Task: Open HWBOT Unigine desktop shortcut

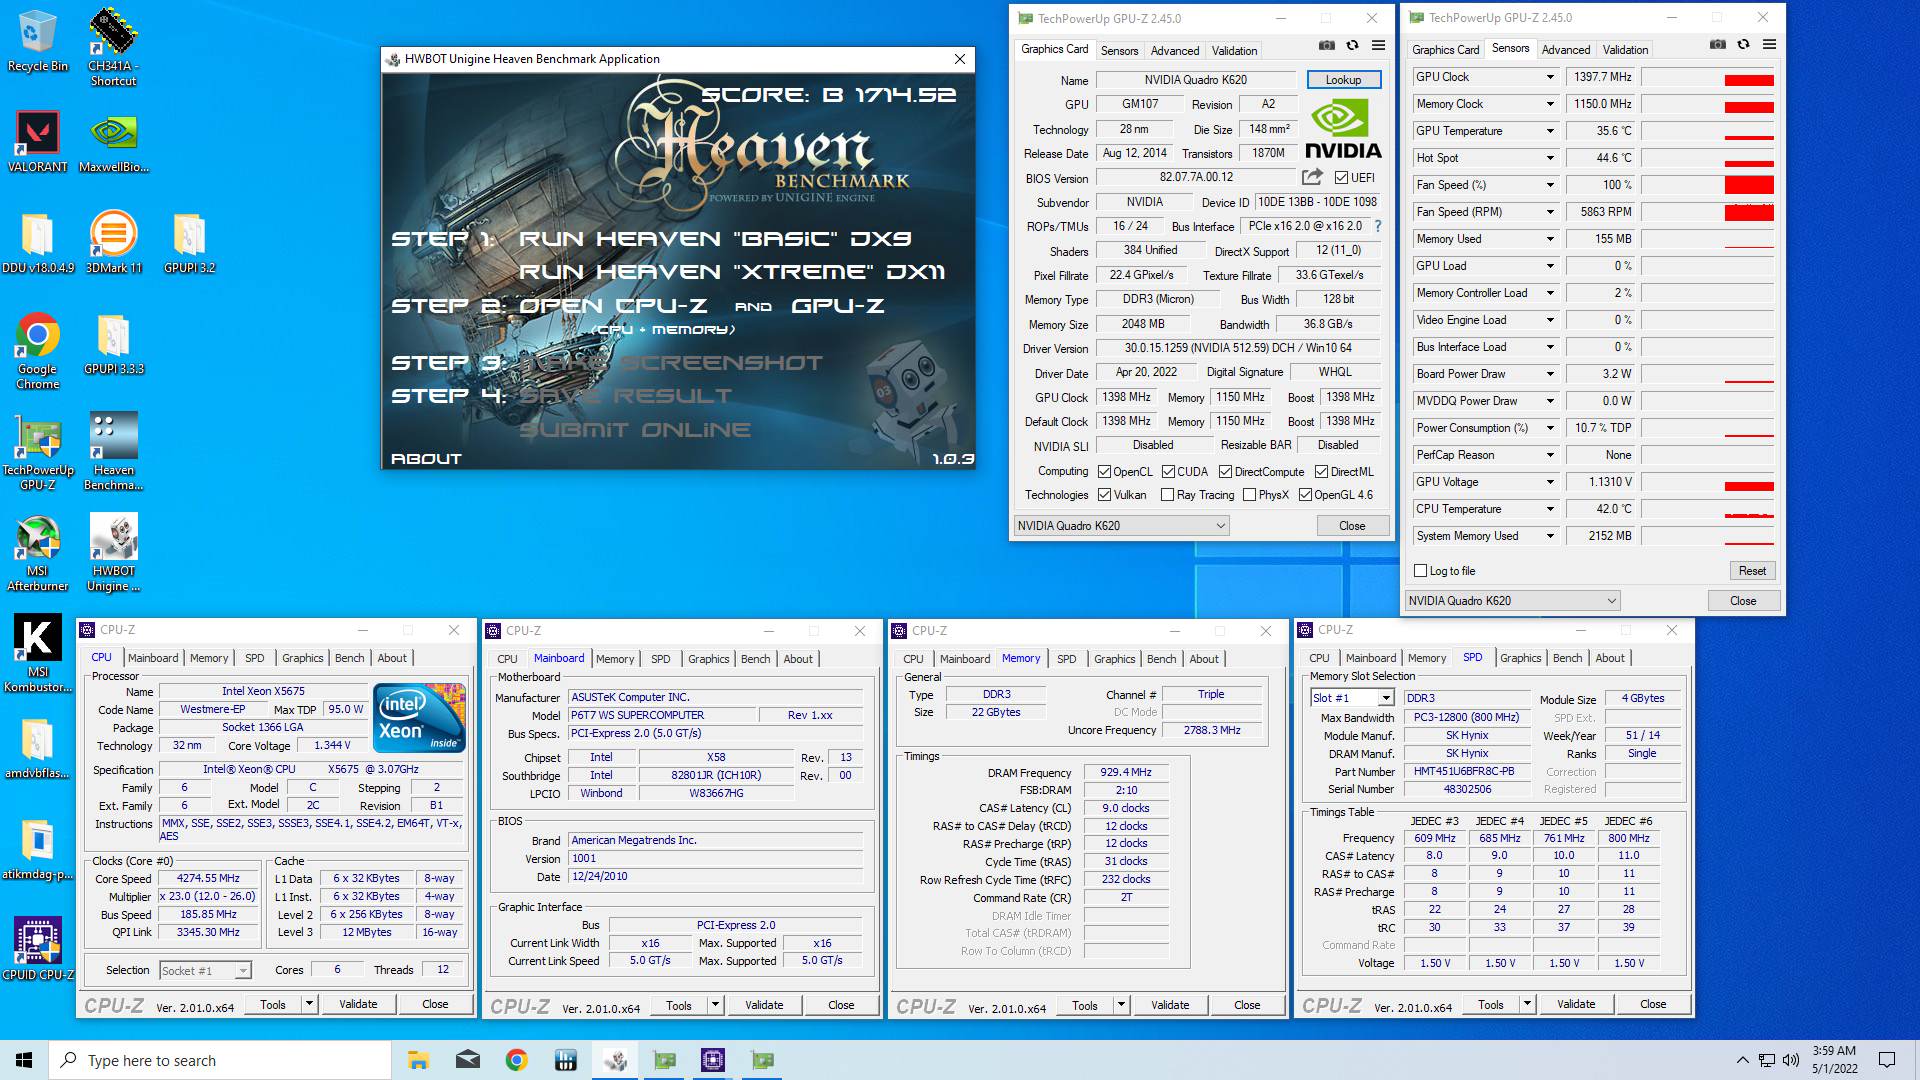Action: (x=113, y=553)
